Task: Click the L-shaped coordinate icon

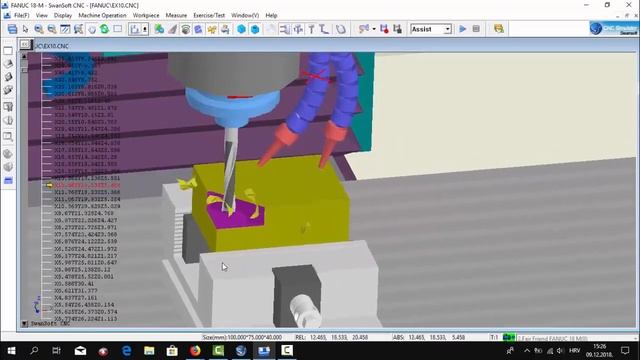Action: (324, 29)
